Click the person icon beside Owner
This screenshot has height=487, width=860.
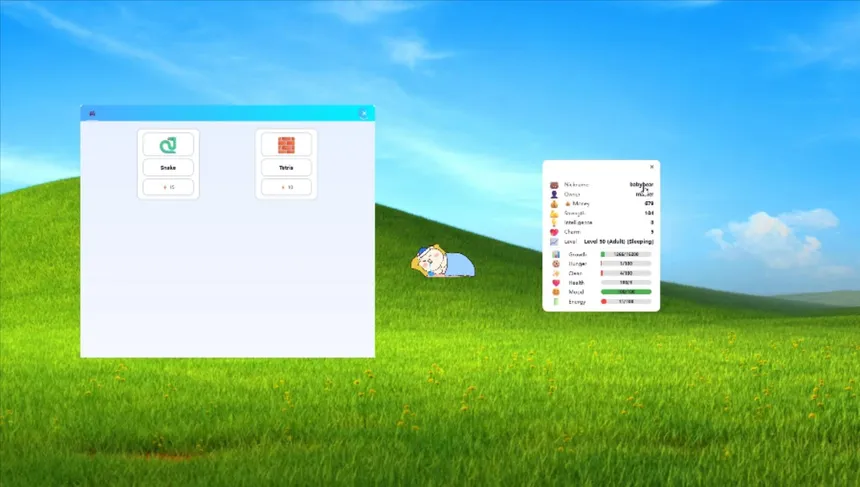[x=554, y=194]
